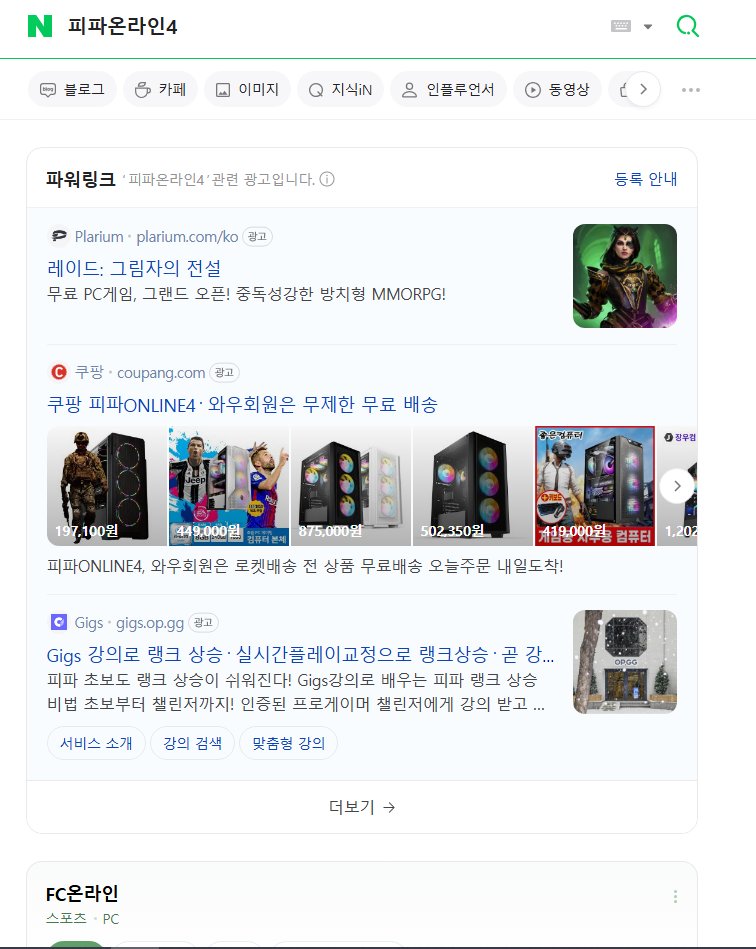The image size is (756, 949).
Task: Click the 파워링크 info circle icon
Action: 327,180
